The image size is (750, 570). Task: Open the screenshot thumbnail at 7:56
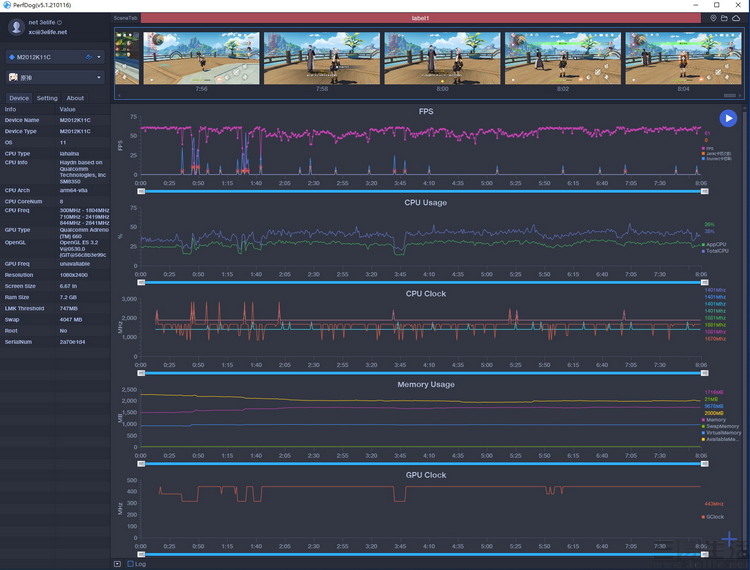click(x=201, y=58)
